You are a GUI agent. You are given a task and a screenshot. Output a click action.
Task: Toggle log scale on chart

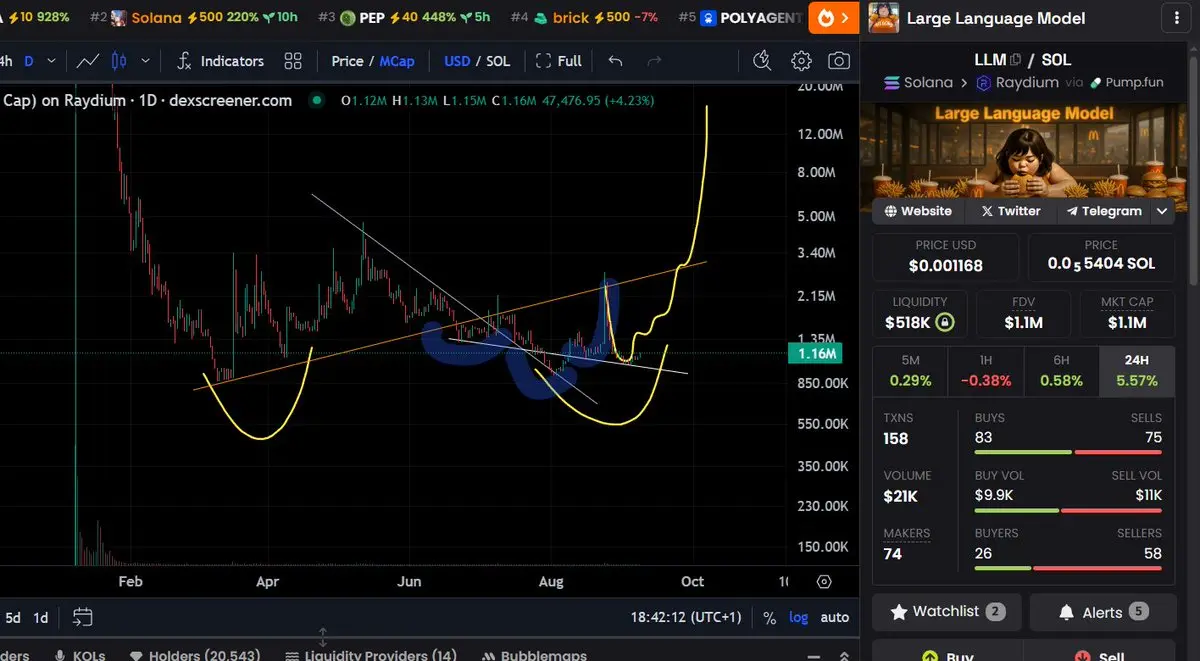click(x=798, y=617)
